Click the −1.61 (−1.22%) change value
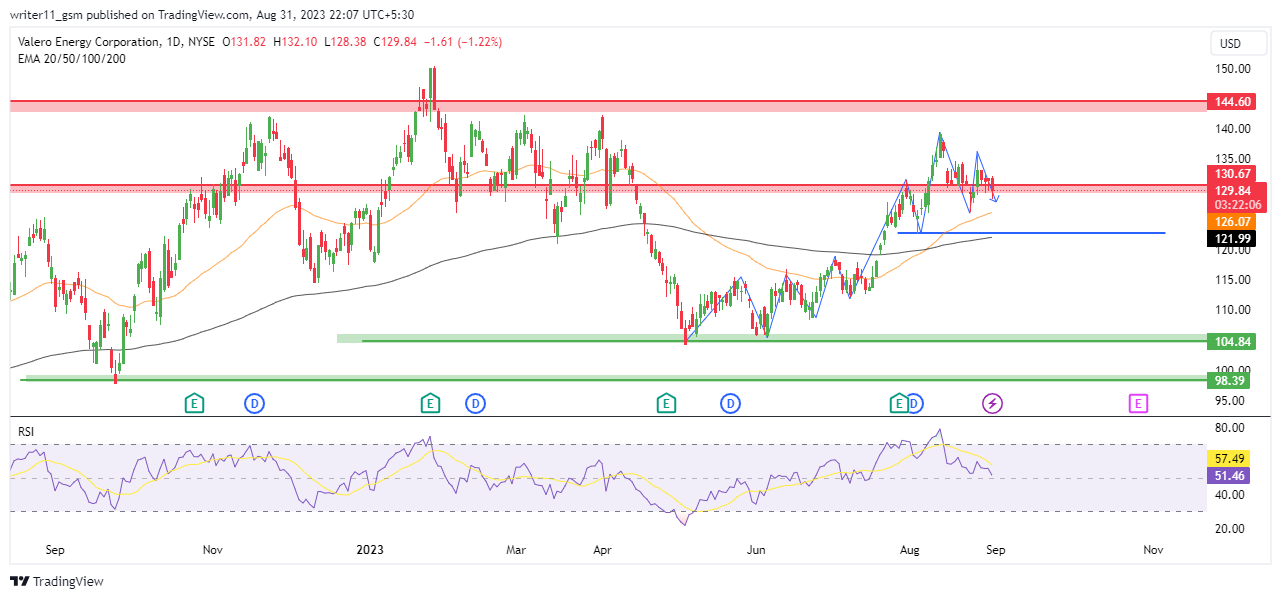 click(463, 42)
